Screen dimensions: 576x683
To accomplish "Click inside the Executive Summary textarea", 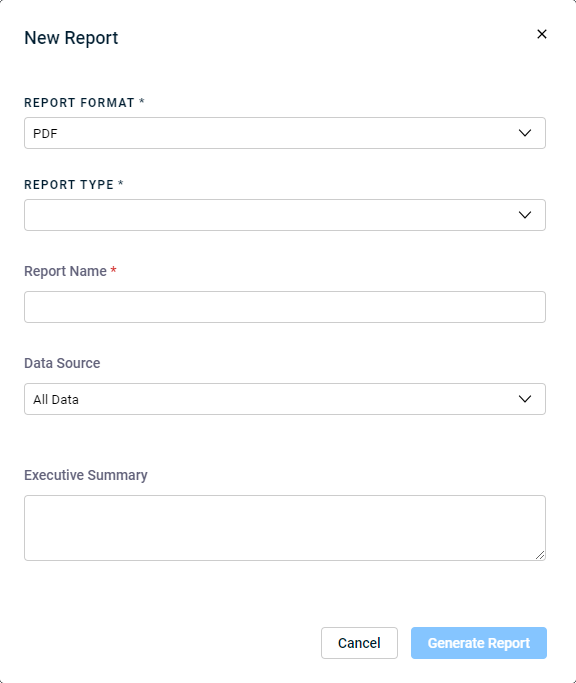I will [285, 528].
